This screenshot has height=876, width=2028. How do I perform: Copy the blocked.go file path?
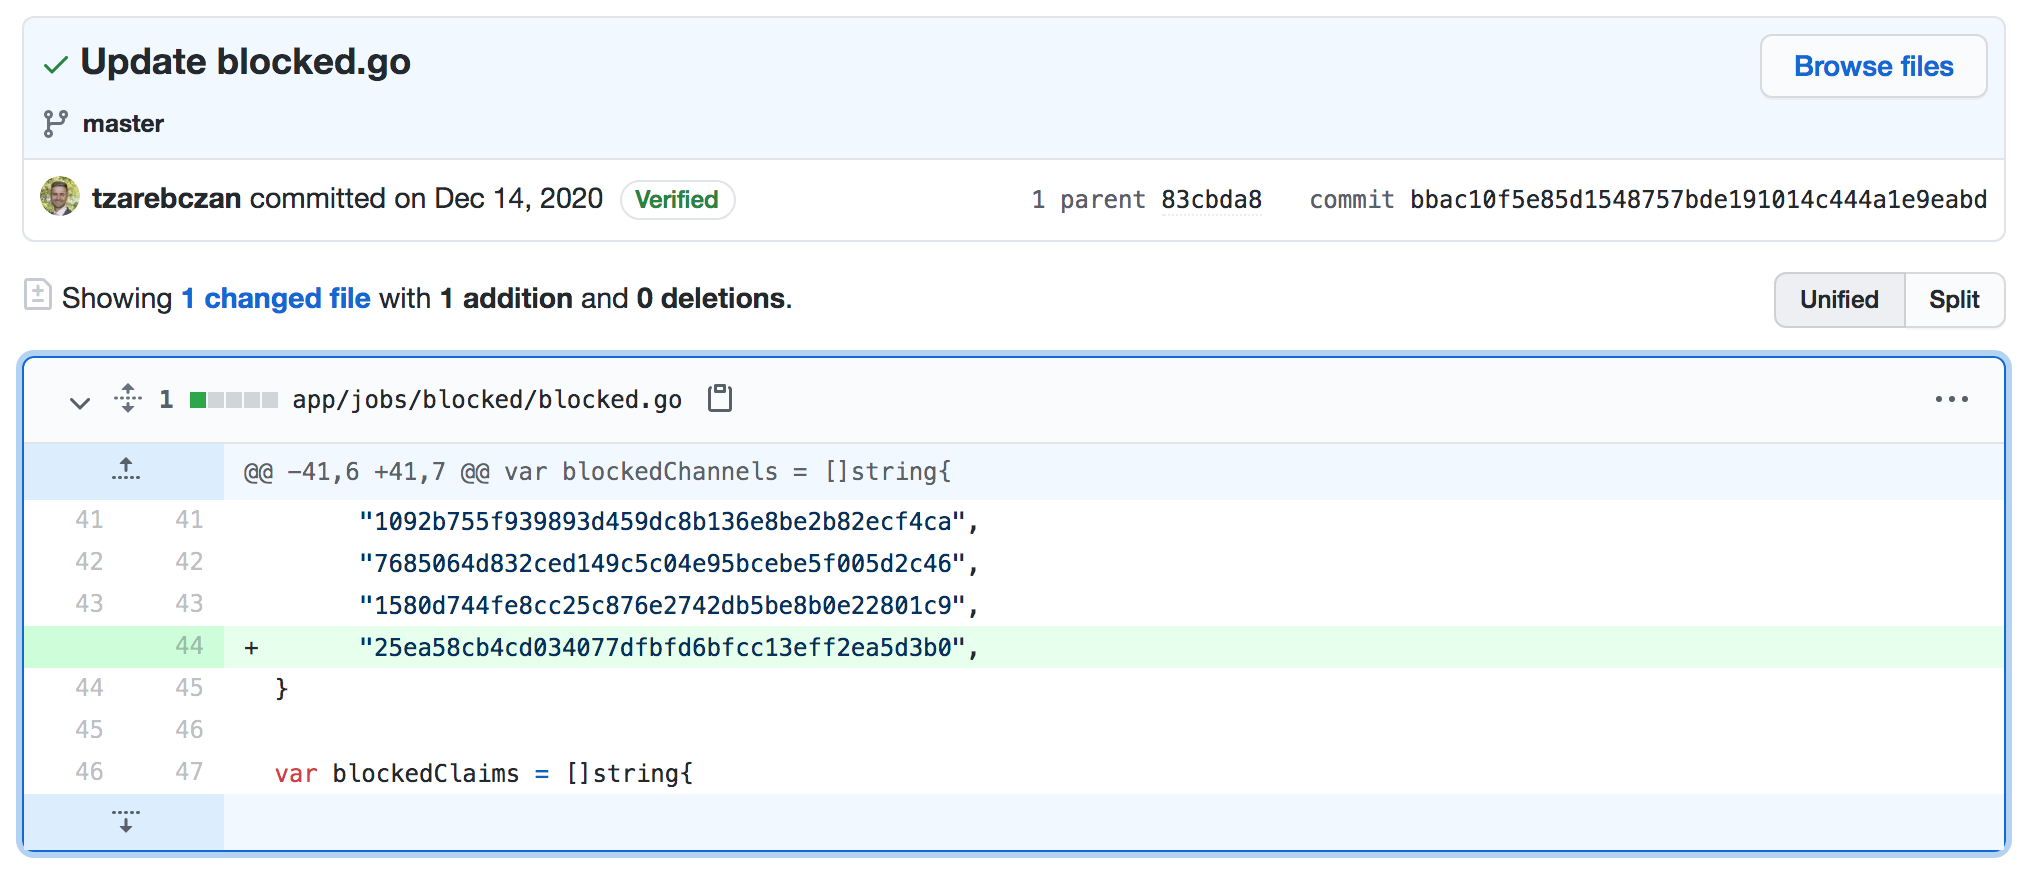[720, 399]
